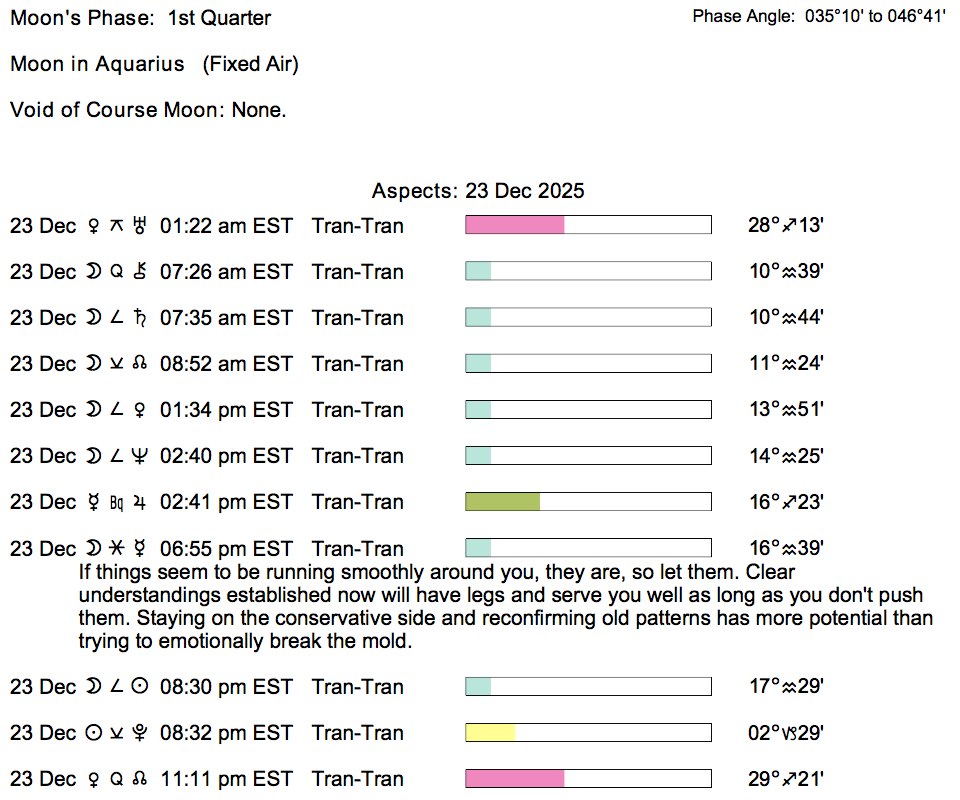
Task: Click the "Aspects: 23 Dec 2025" heading
Action: coord(478,191)
